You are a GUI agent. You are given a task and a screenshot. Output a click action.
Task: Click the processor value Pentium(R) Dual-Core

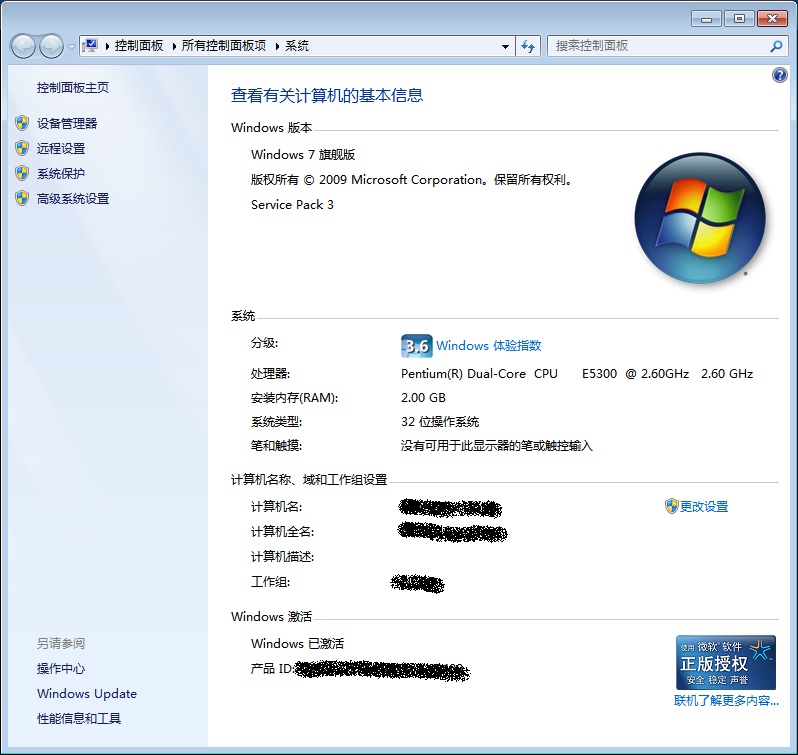click(577, 373)
